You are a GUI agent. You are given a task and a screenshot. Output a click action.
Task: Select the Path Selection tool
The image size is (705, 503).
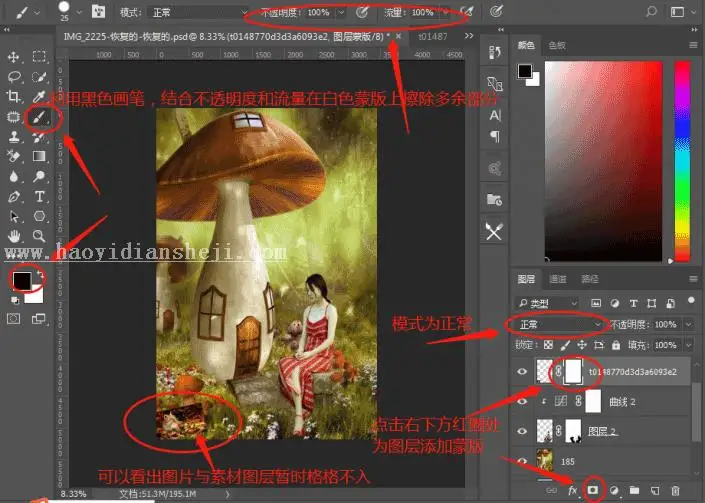pos(14,217)
